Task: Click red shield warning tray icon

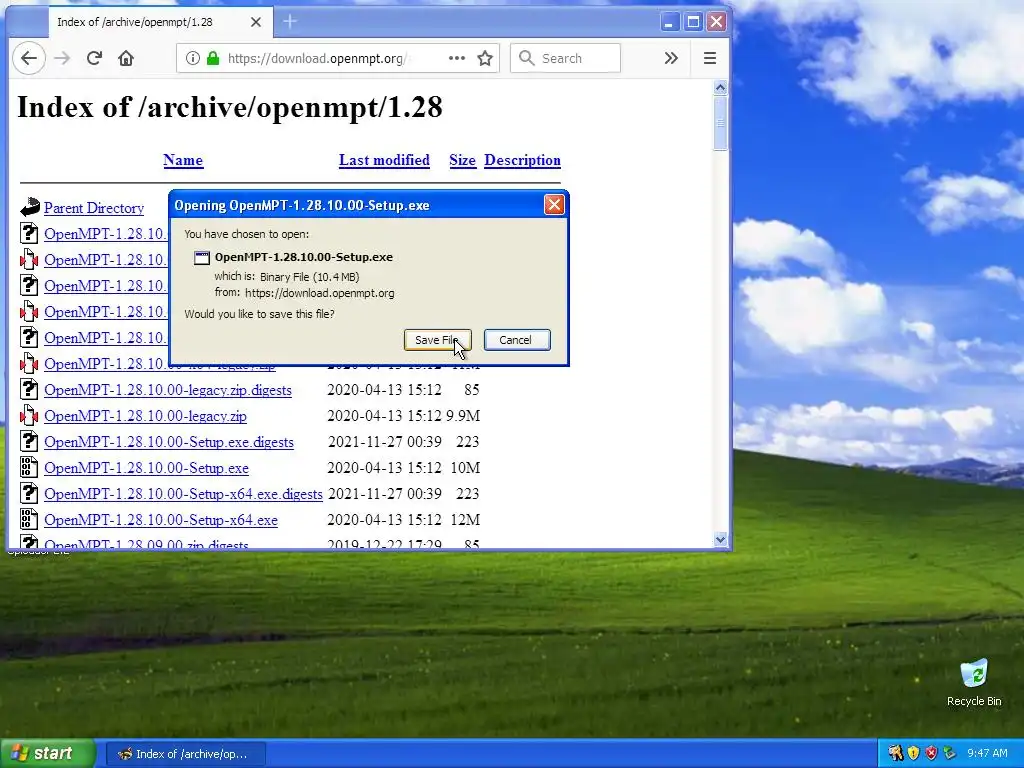Action: 931,754
